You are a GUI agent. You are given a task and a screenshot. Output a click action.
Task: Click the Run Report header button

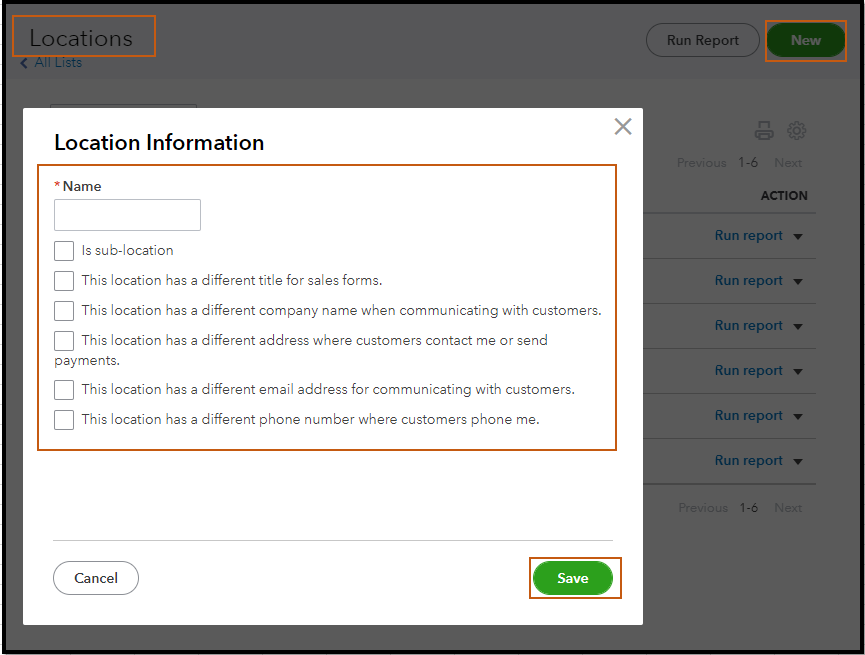[702, 41]
